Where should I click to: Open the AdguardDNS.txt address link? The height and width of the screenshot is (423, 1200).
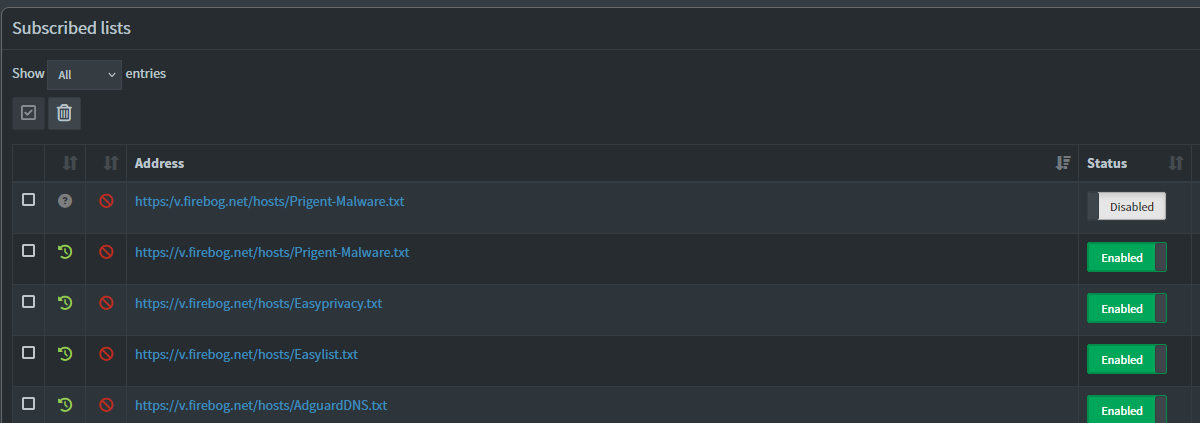click(x=260, y=405)
